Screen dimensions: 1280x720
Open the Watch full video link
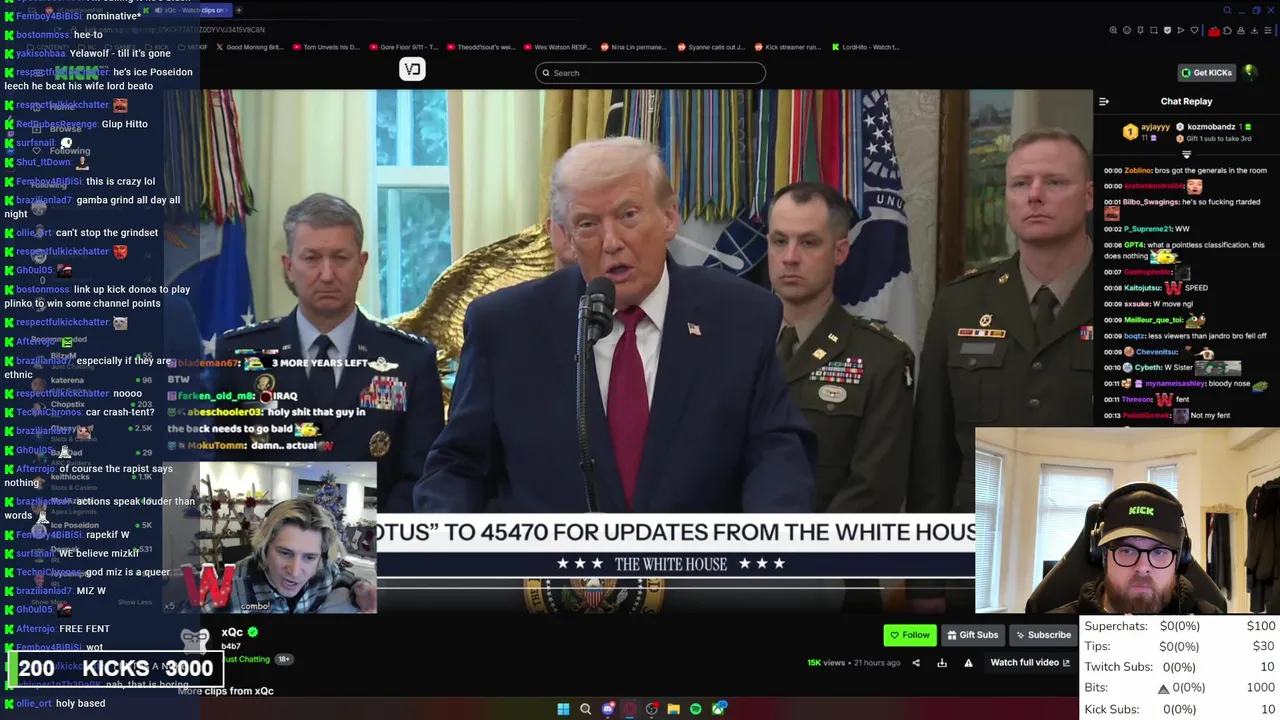click(x=1030, y=663)
